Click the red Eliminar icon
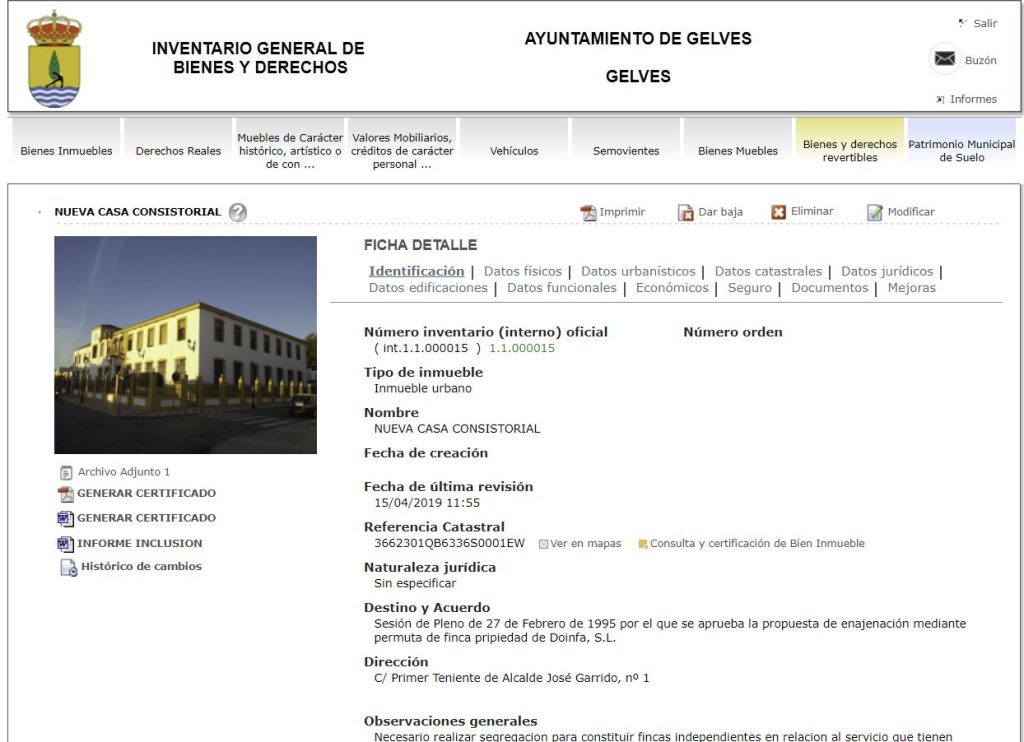 [779, 212]
